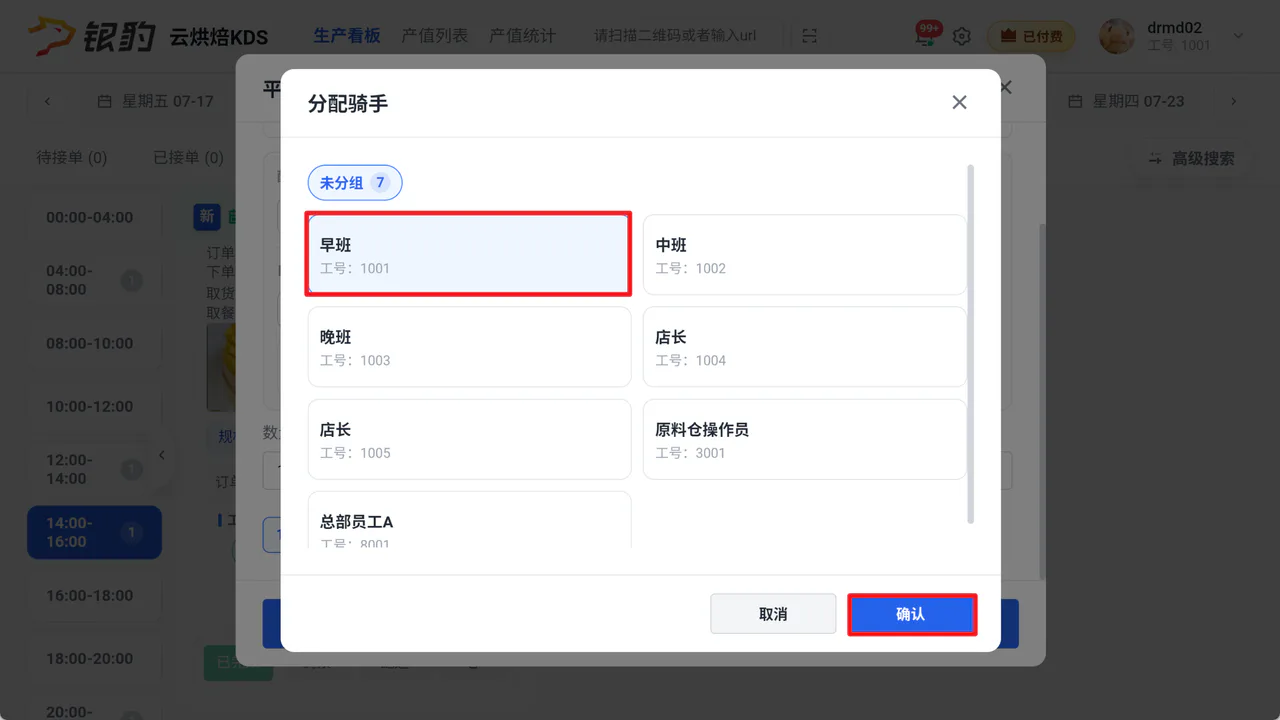Open the settings gear icon
The height and width of the screenshot is (720, 1280).
coord(961,36)
